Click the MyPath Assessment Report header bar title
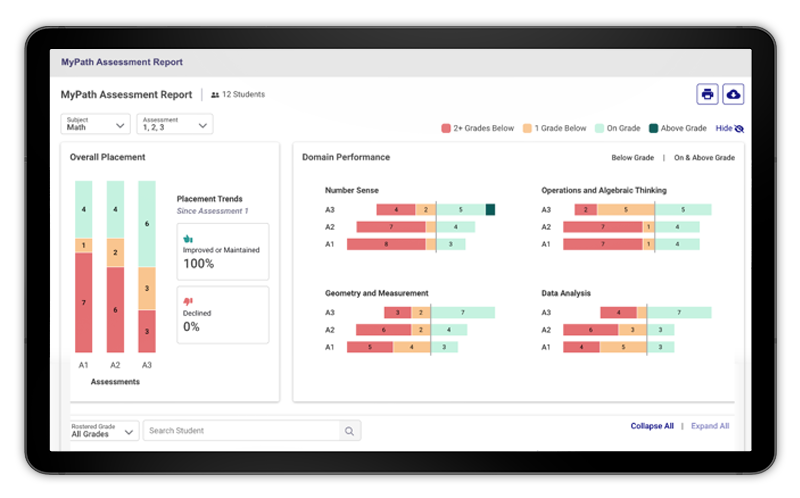Viewport: 800px width, 498px height. point(122,62)
